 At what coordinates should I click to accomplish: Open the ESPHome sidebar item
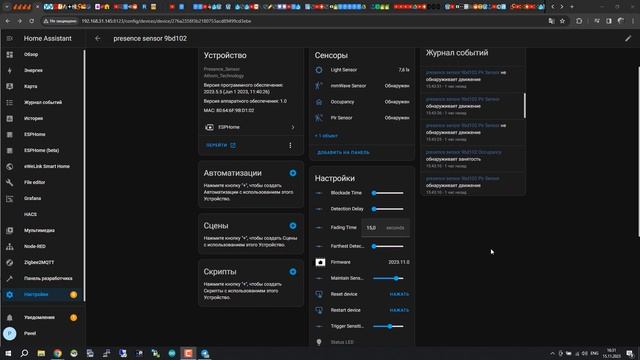(x=43, y=134)
